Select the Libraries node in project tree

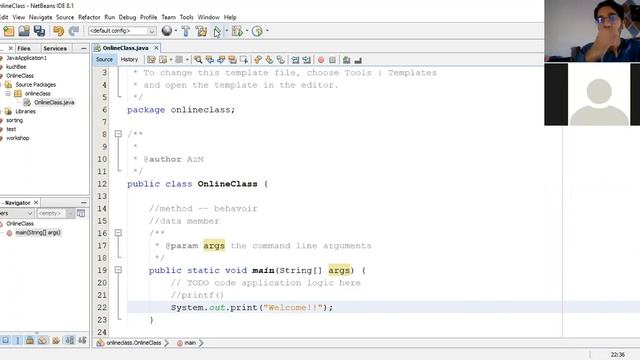coord(25,111)
